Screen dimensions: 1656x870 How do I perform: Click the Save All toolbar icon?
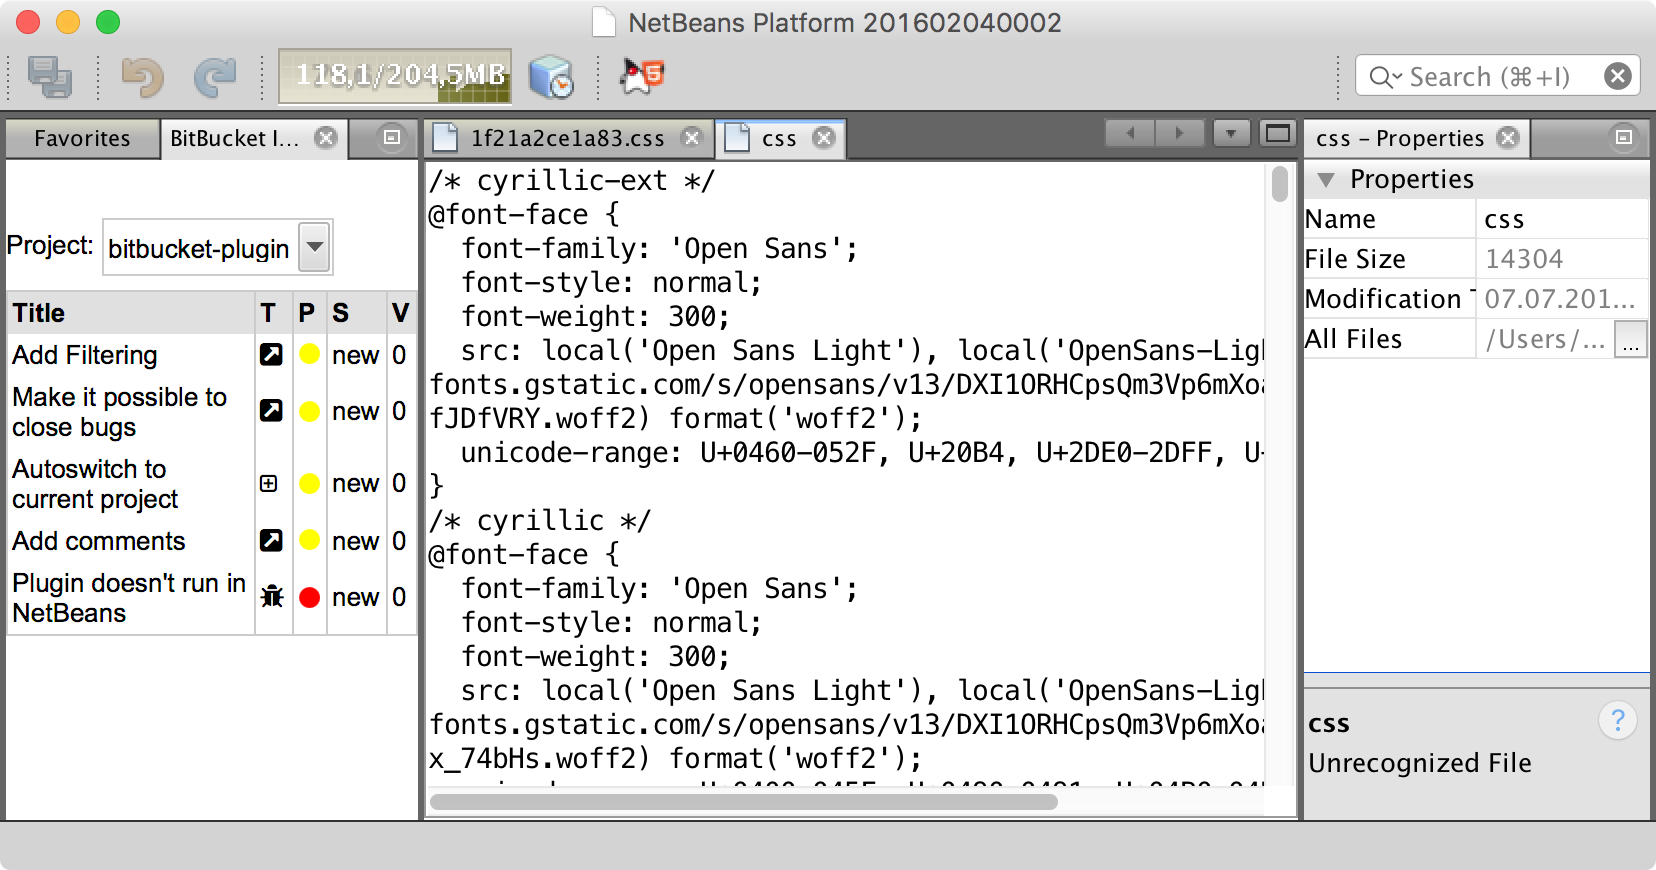pyautogui.click(x=49, y=77)
